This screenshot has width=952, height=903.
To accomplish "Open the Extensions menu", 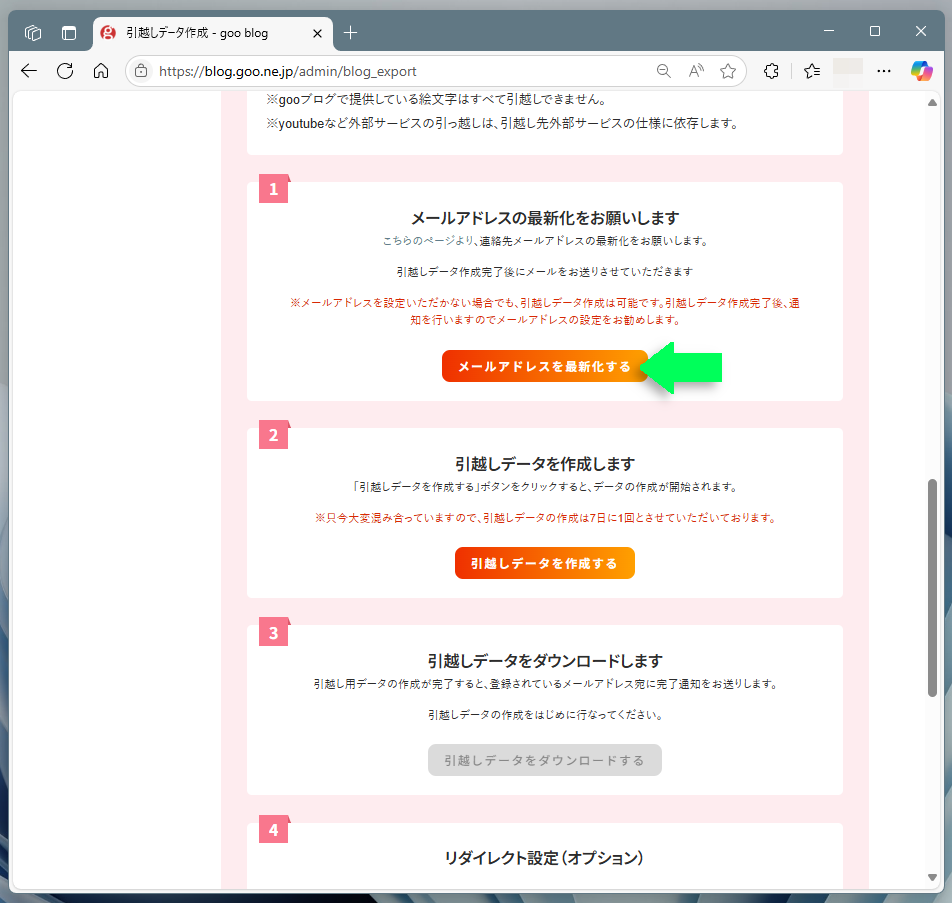I will pos(771,71).
